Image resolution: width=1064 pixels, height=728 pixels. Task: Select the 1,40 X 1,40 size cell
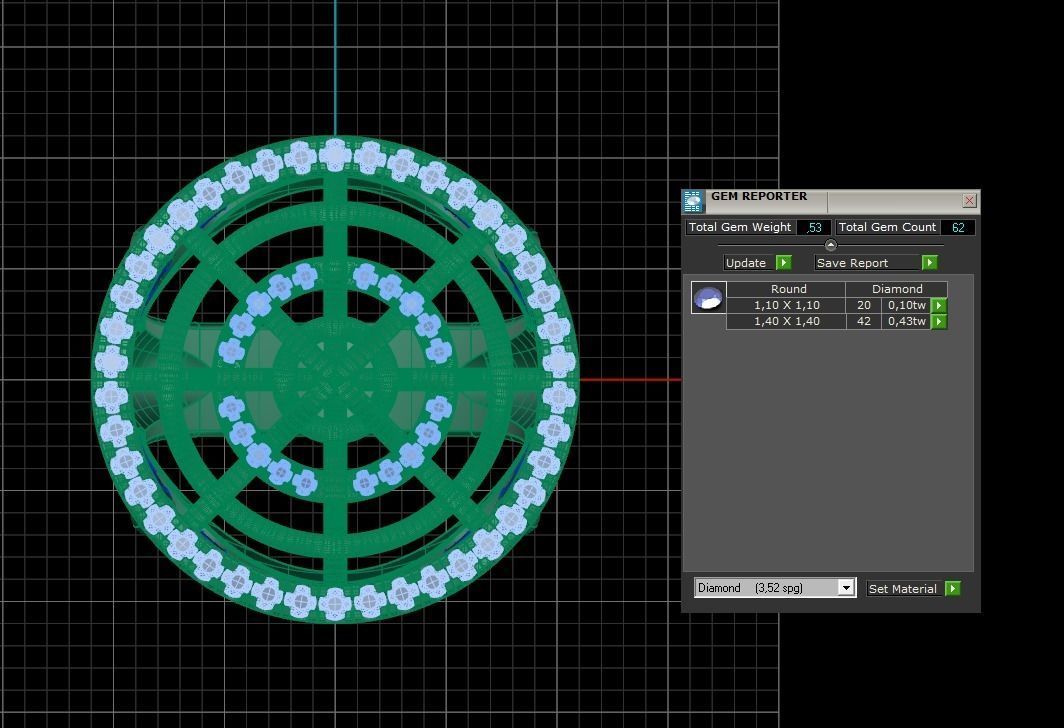tap(786, 322)
